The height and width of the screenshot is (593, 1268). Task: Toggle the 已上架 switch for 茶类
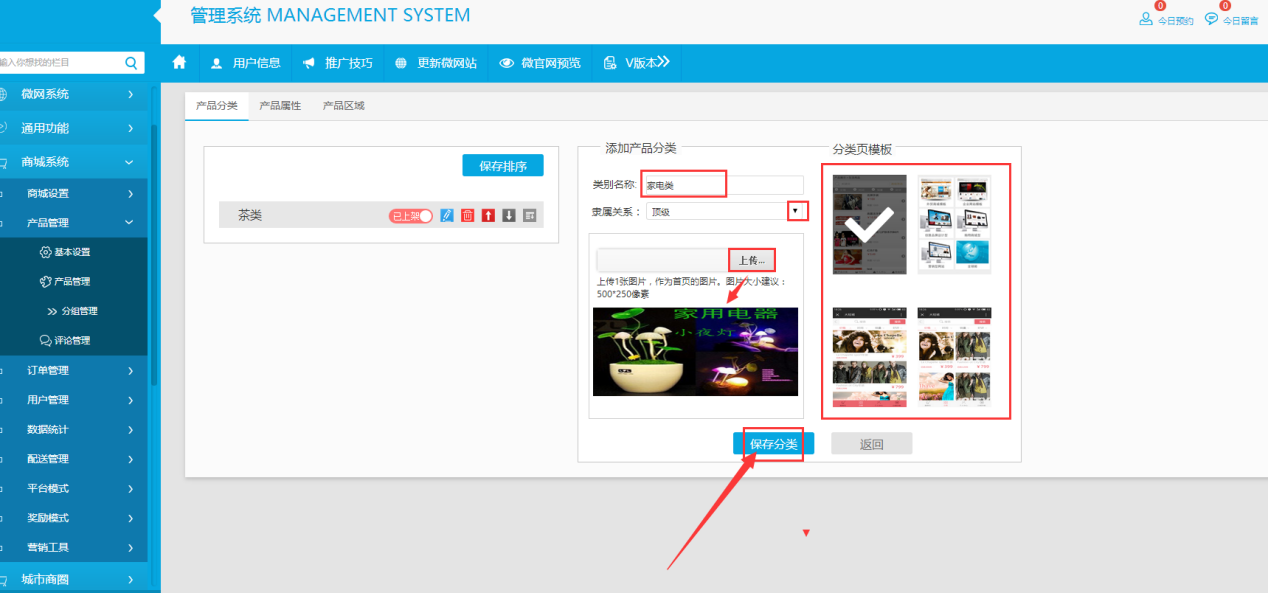(x=411, y=215)
